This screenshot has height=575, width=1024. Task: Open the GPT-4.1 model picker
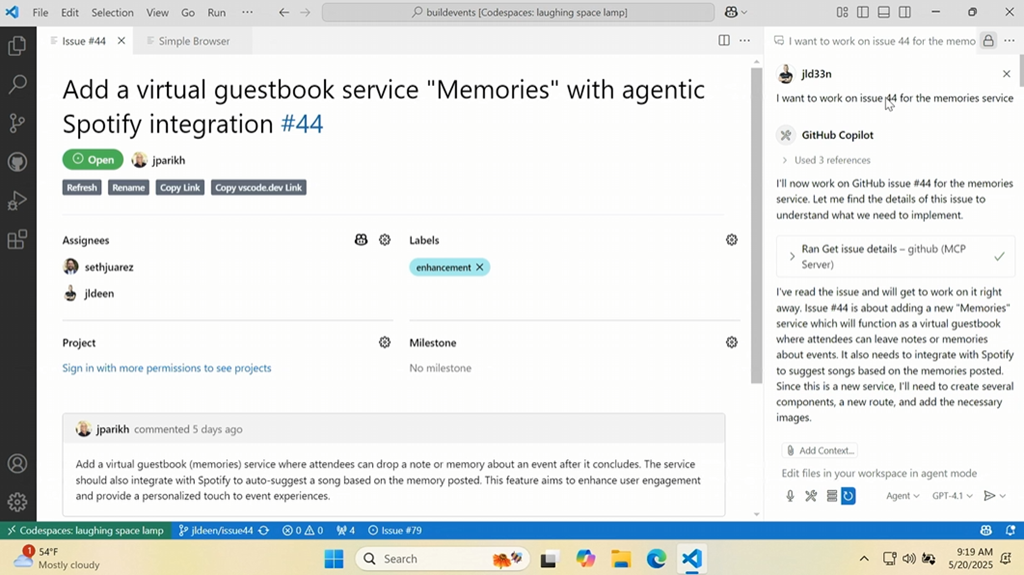952,496
